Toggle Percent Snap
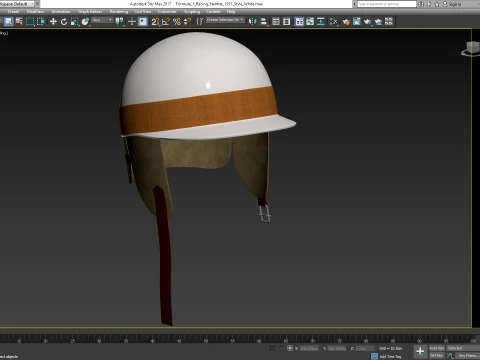The height and width of the screenshot is (360, 480). click(177, 22)
